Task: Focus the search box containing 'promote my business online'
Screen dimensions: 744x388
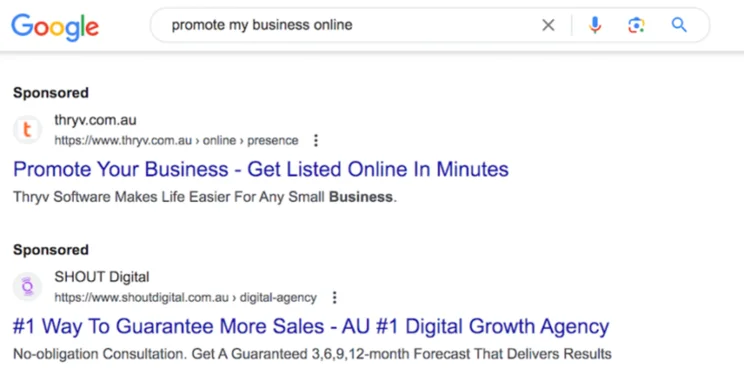Action: click(x=351, y=25)
